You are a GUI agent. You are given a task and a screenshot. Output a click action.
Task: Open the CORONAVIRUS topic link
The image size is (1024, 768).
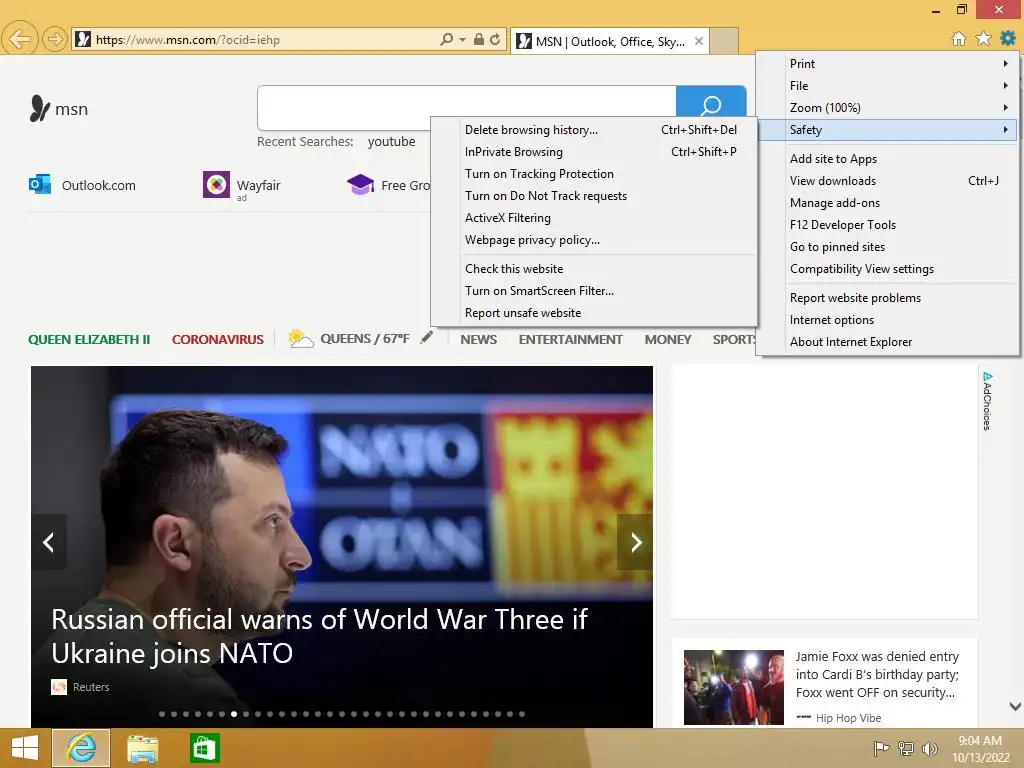217,340
